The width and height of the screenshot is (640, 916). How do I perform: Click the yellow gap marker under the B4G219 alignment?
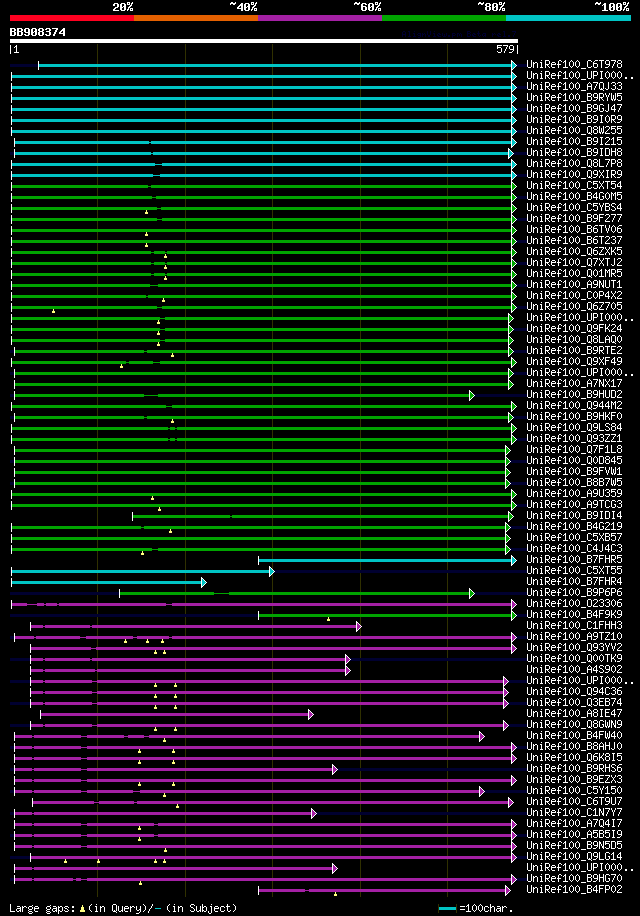pyautogui.click(x=171, y=531)
